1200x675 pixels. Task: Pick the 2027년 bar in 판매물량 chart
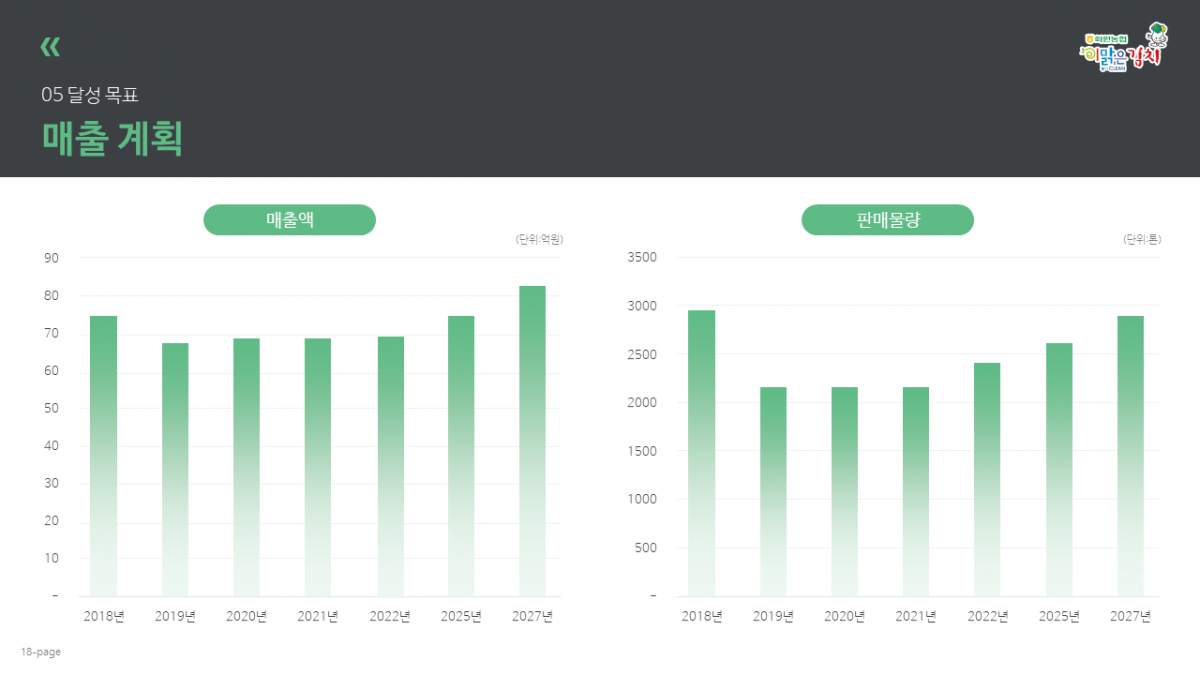click(x=1130, y=455)
